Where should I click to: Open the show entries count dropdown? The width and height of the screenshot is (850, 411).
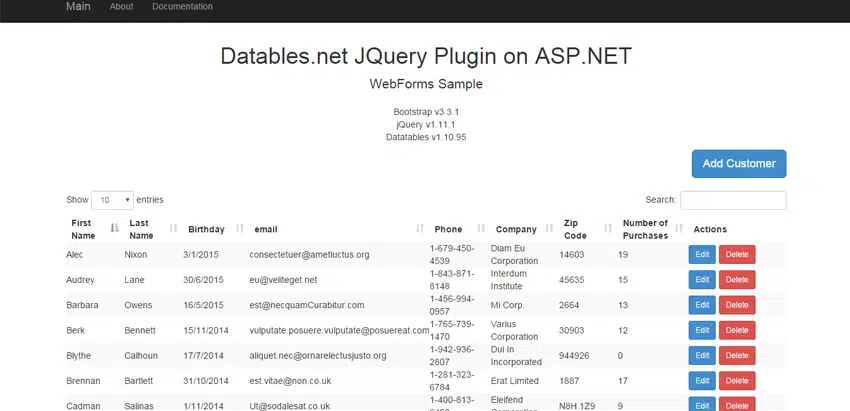coord(112,200)
